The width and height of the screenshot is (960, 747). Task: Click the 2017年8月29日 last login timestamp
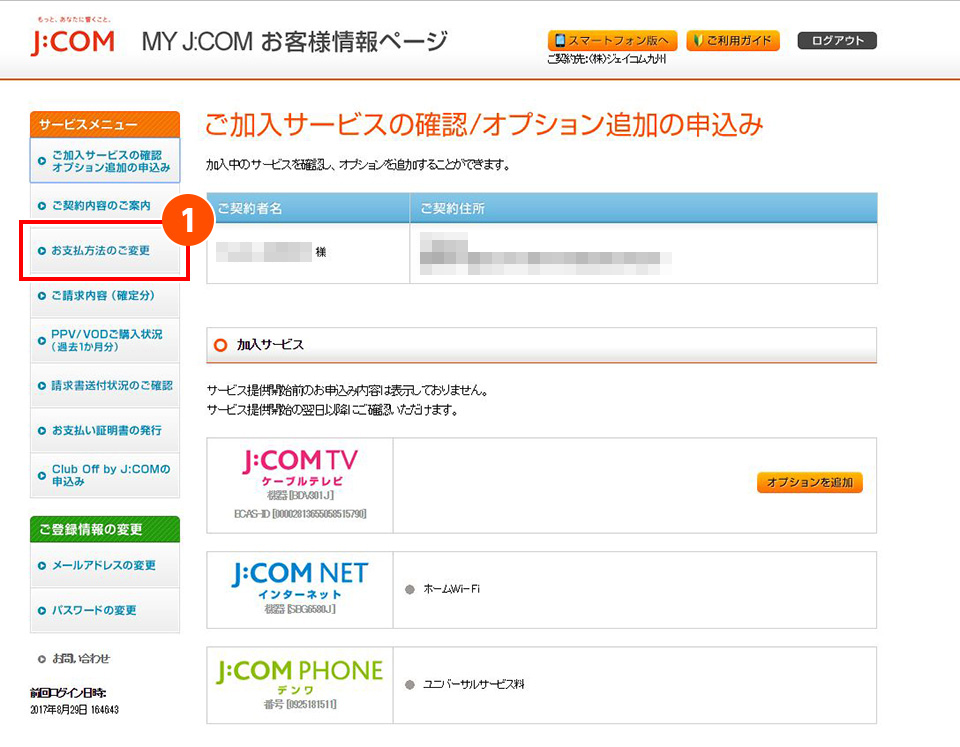coord(75,710)
